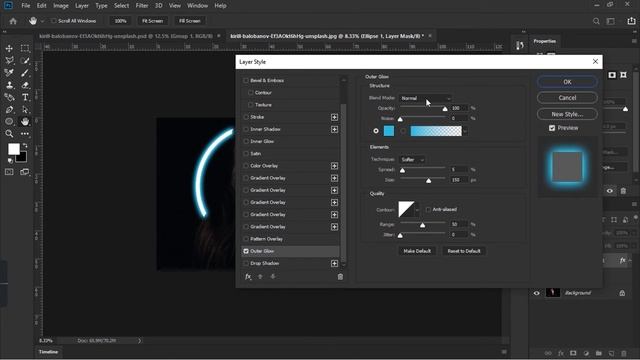Click the solid blue glow color swatch
This screenshot has width=640, height=360.
(x=389, y=131)
